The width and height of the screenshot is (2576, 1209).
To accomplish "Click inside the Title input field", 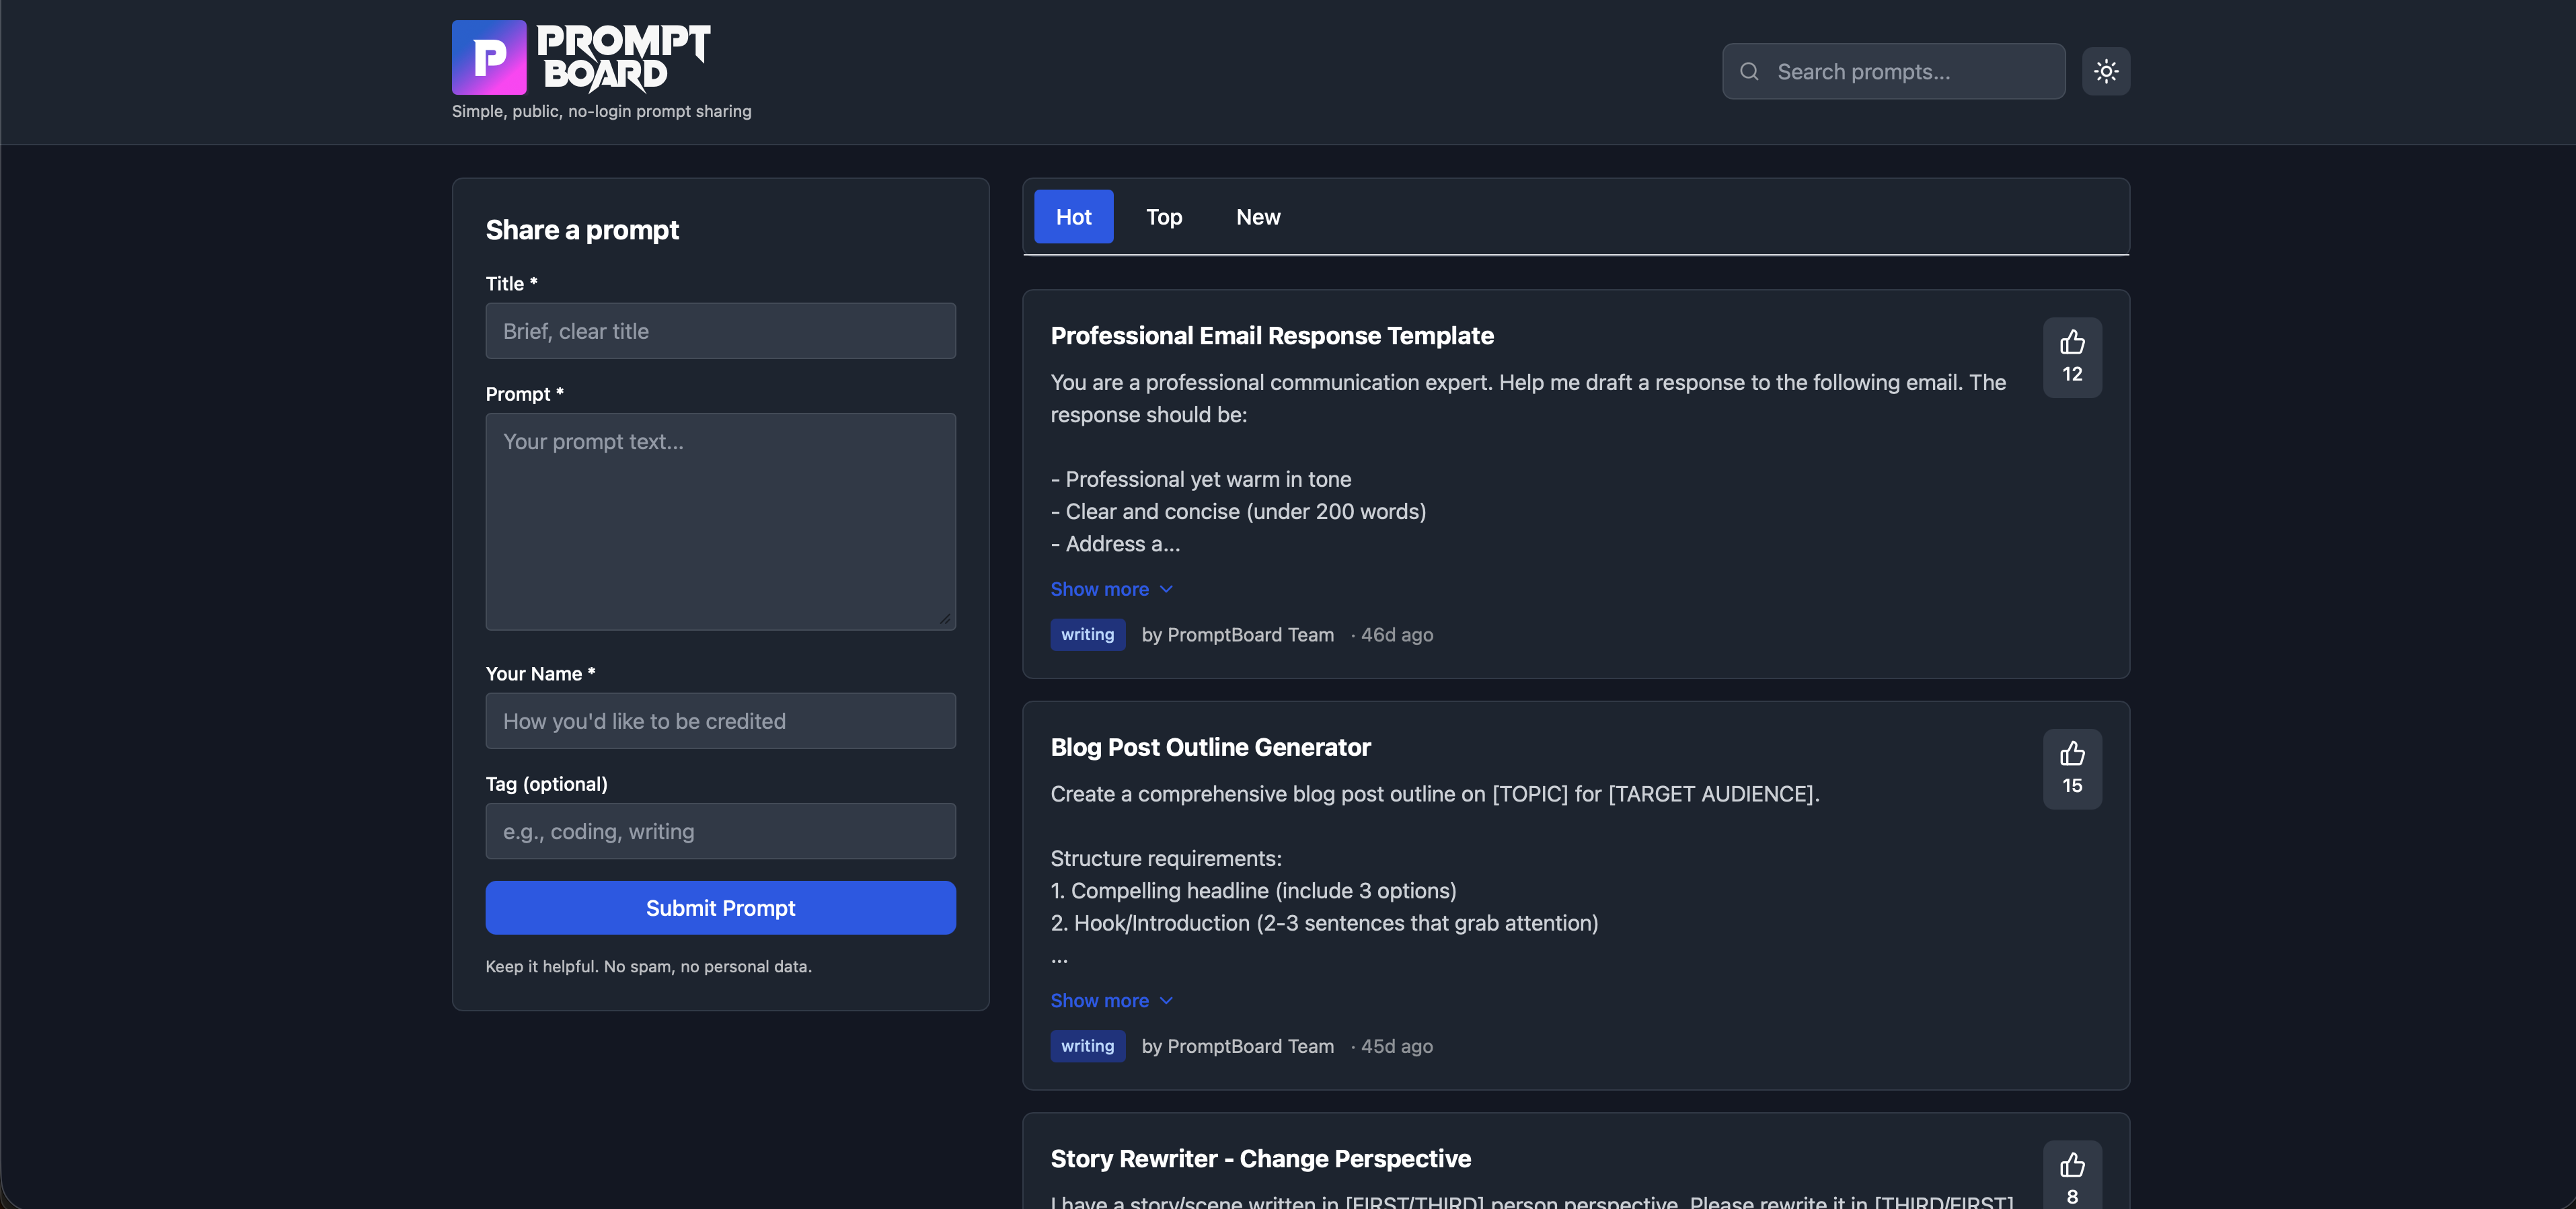I will coord(720,331).
